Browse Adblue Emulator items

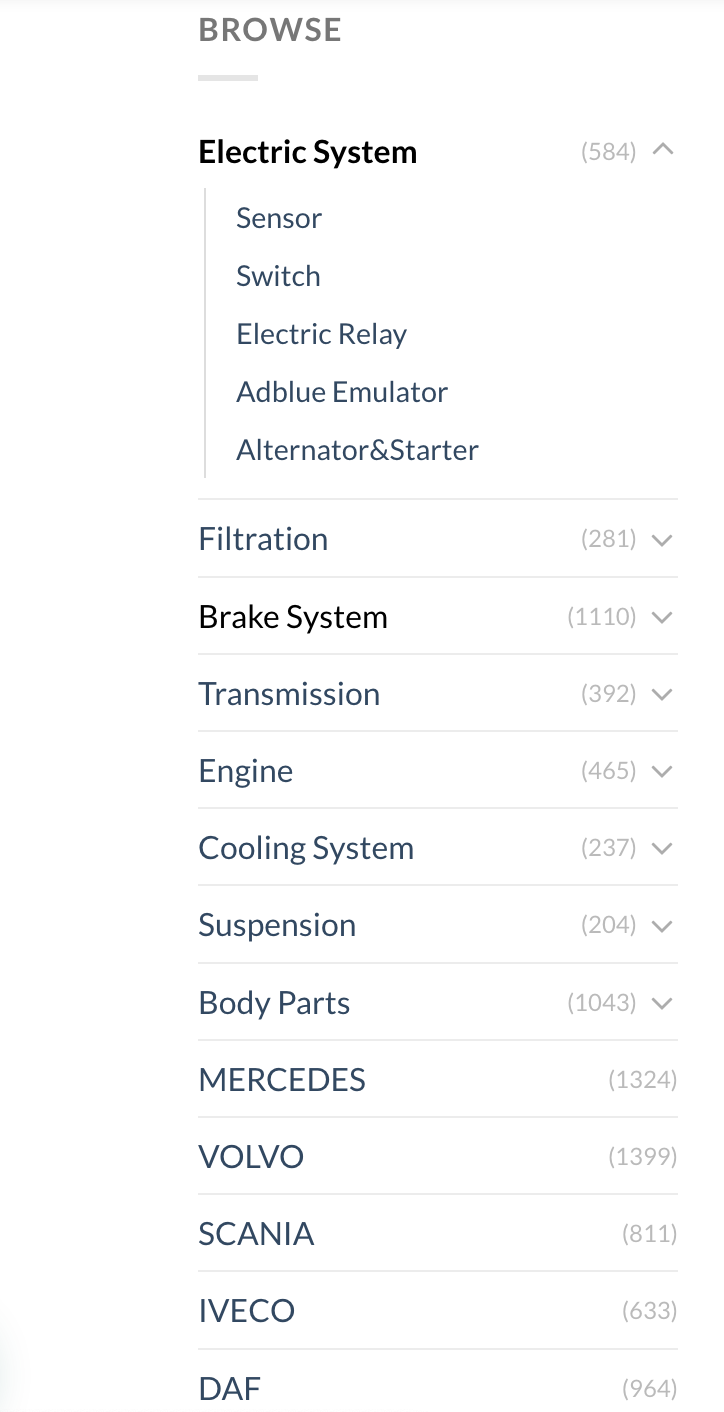pyautogui.click(x=342, y=392)
